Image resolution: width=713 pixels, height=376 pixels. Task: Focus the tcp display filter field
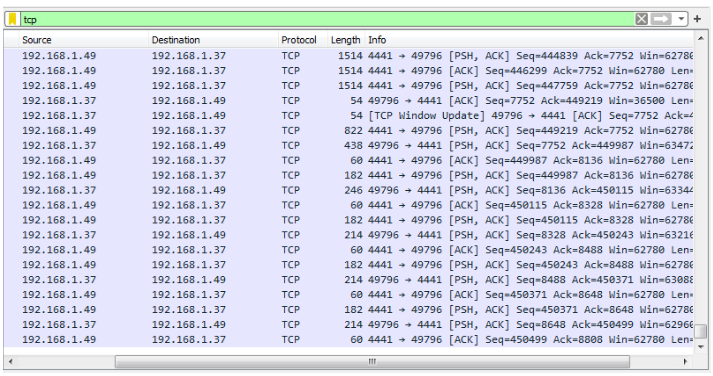327,19
